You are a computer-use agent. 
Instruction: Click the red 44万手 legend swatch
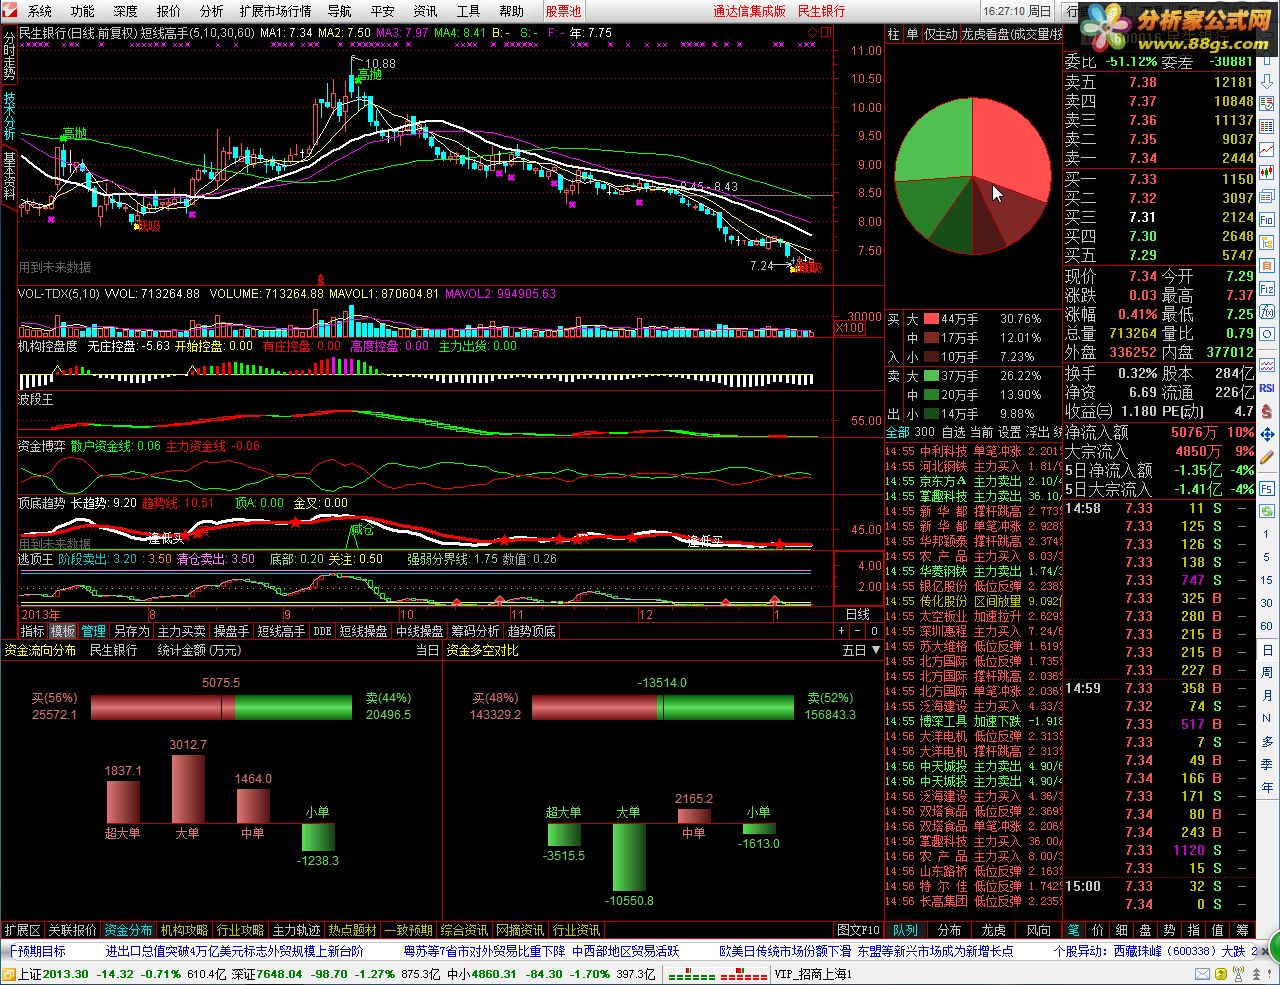click(x=930, y=319)
